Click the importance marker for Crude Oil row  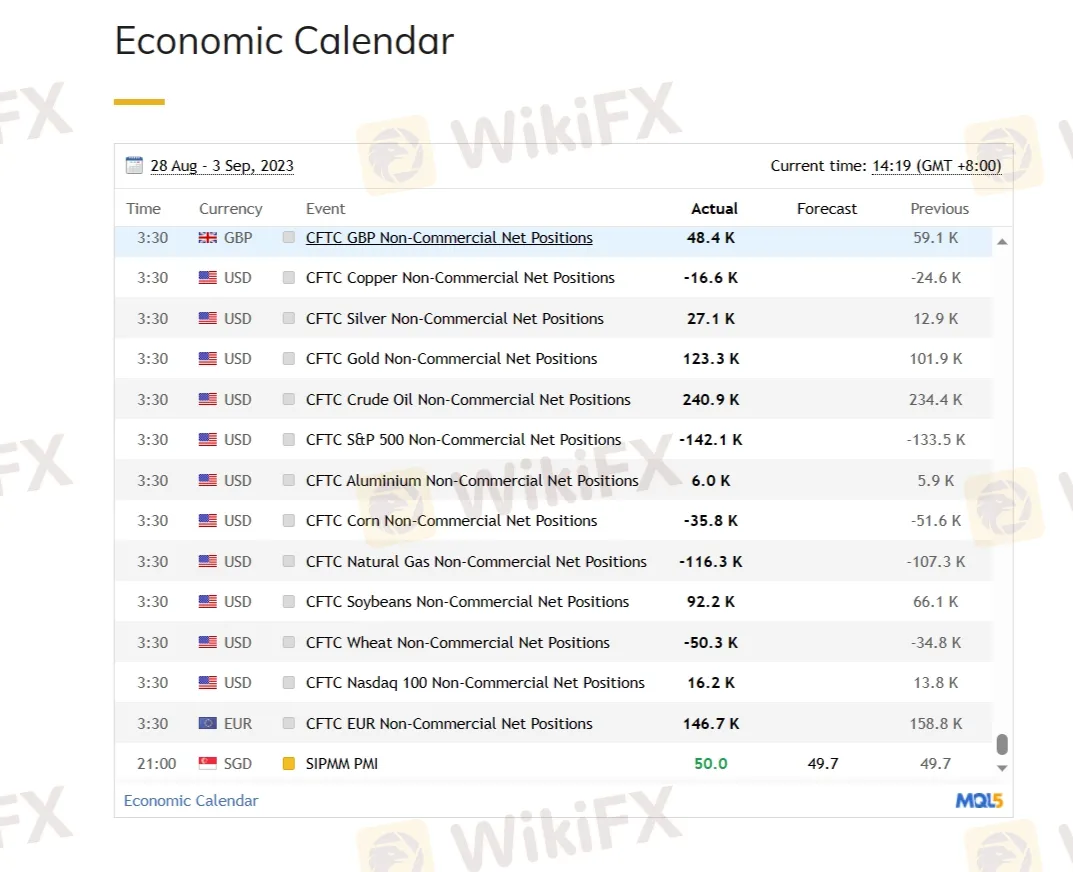[x=289, y=400]
